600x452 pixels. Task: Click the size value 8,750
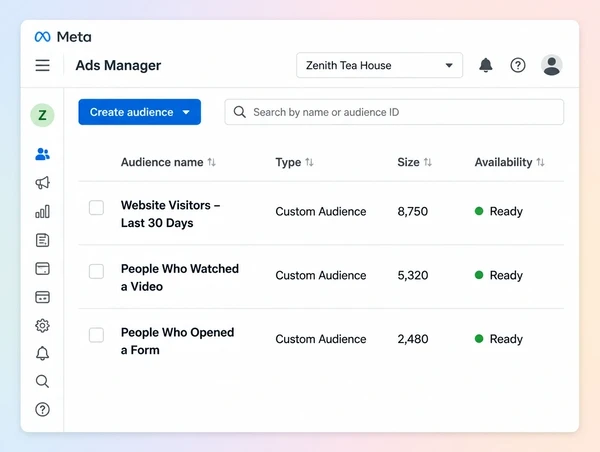pyautogui.click(x=412, y=211)
